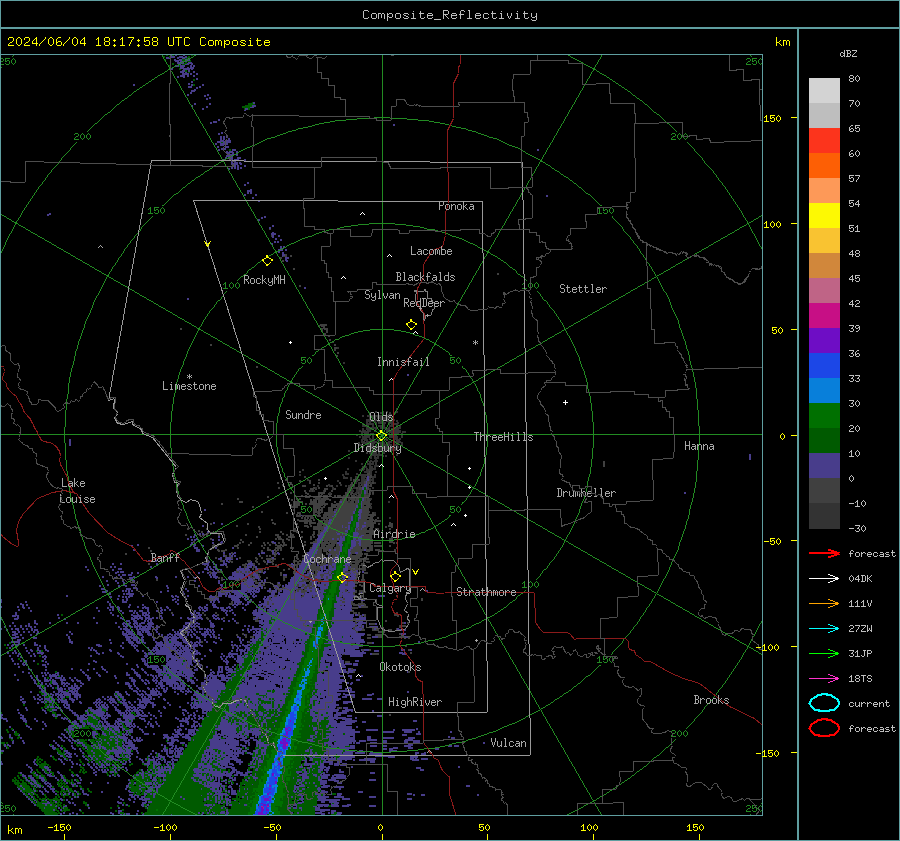Click the Sylvan label
Image resolution: width=900 pixels, height=841 pixels.
[382, 295]
